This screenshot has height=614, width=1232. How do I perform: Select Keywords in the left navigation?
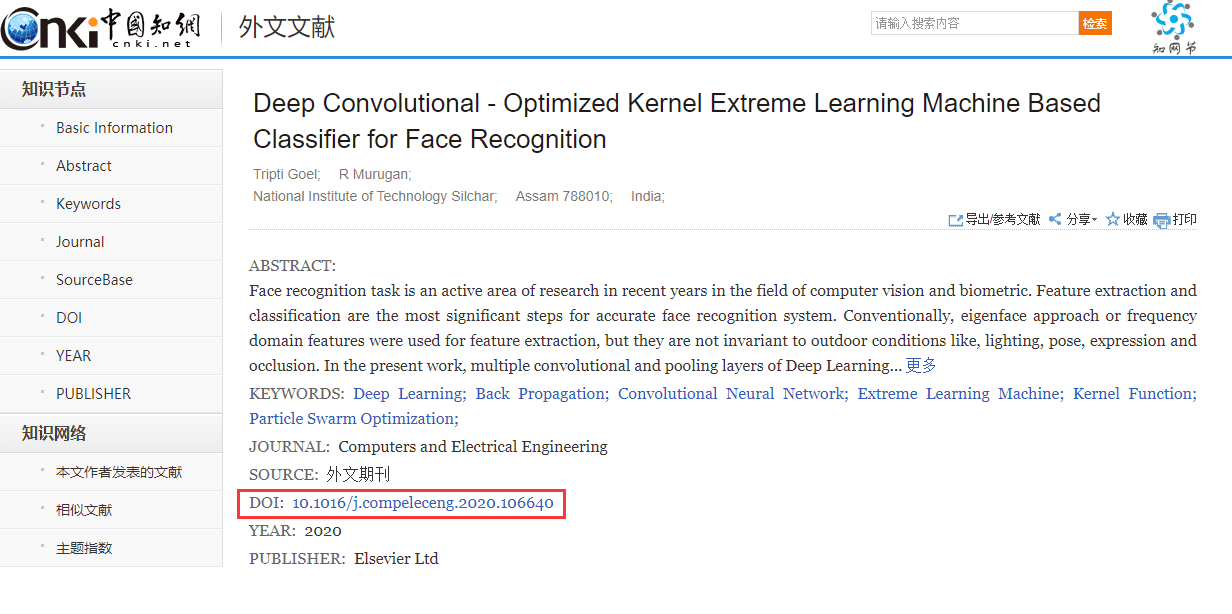click(x=88, y=204)
